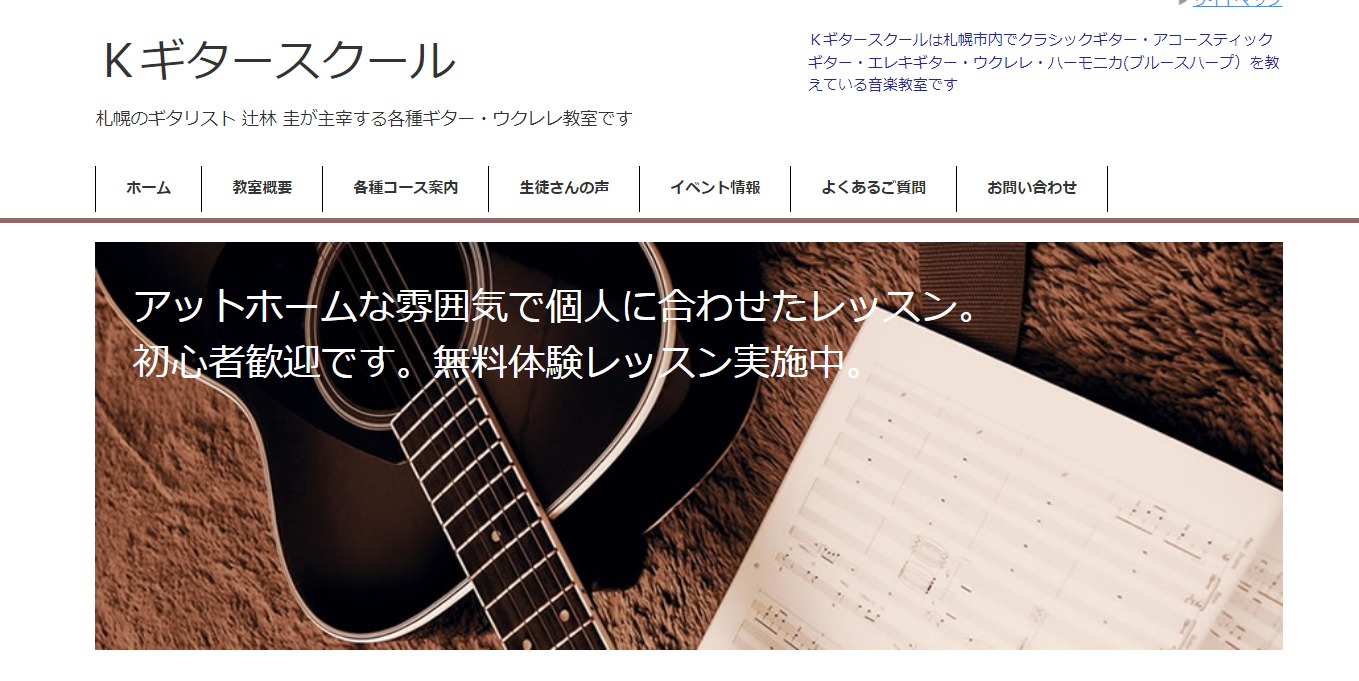Click the headline アットホームな雰囲気で個人に合わせたレッスン
The image size is (1359, 681).
point(555,306)
